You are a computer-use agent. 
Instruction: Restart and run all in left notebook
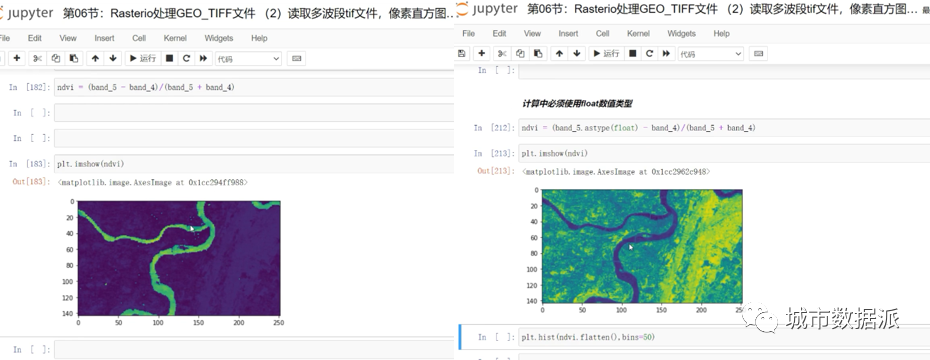click(203, 58)
